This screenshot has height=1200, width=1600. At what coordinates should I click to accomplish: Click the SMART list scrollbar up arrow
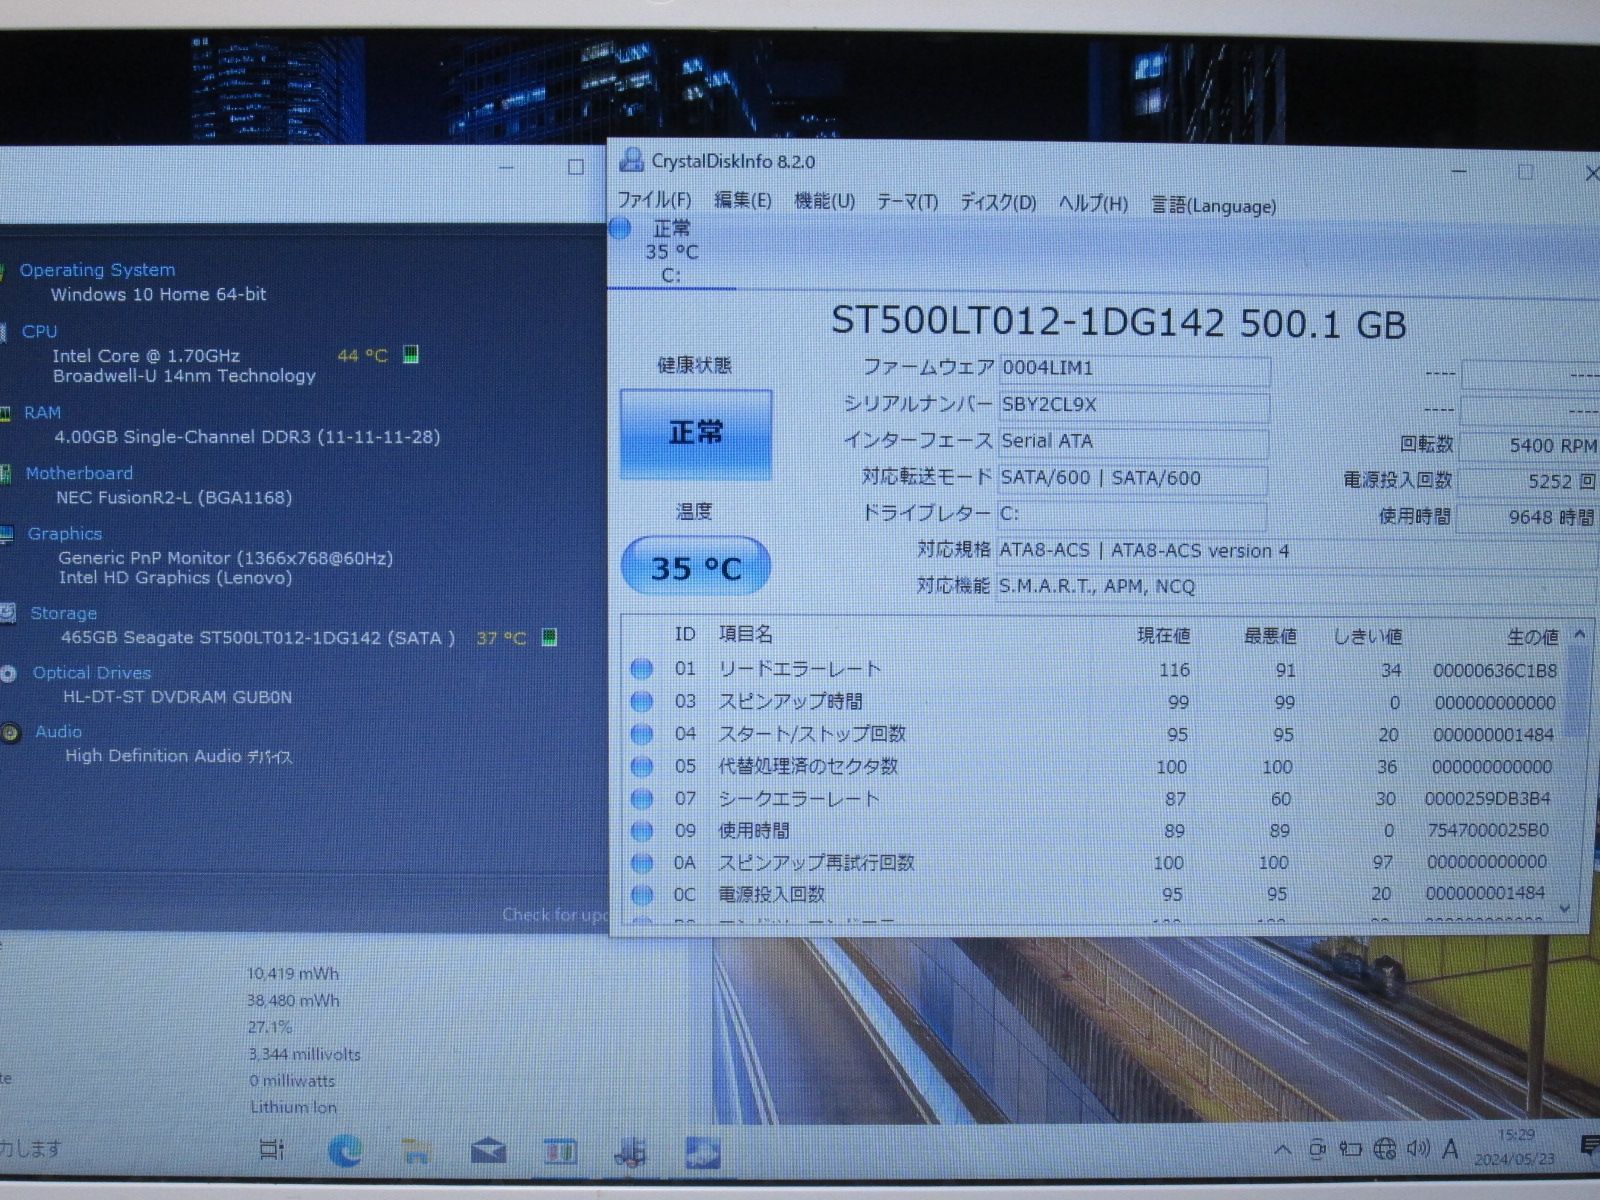point(1580,634)
